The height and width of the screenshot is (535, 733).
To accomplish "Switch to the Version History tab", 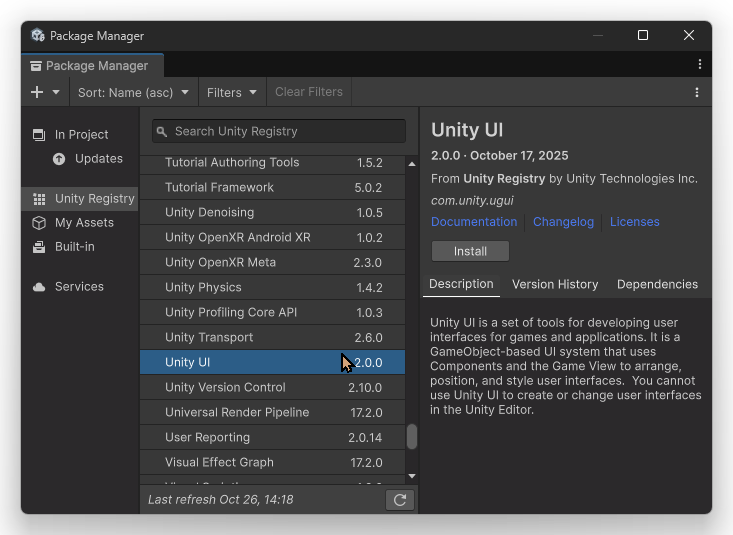I will coord(555,284).
